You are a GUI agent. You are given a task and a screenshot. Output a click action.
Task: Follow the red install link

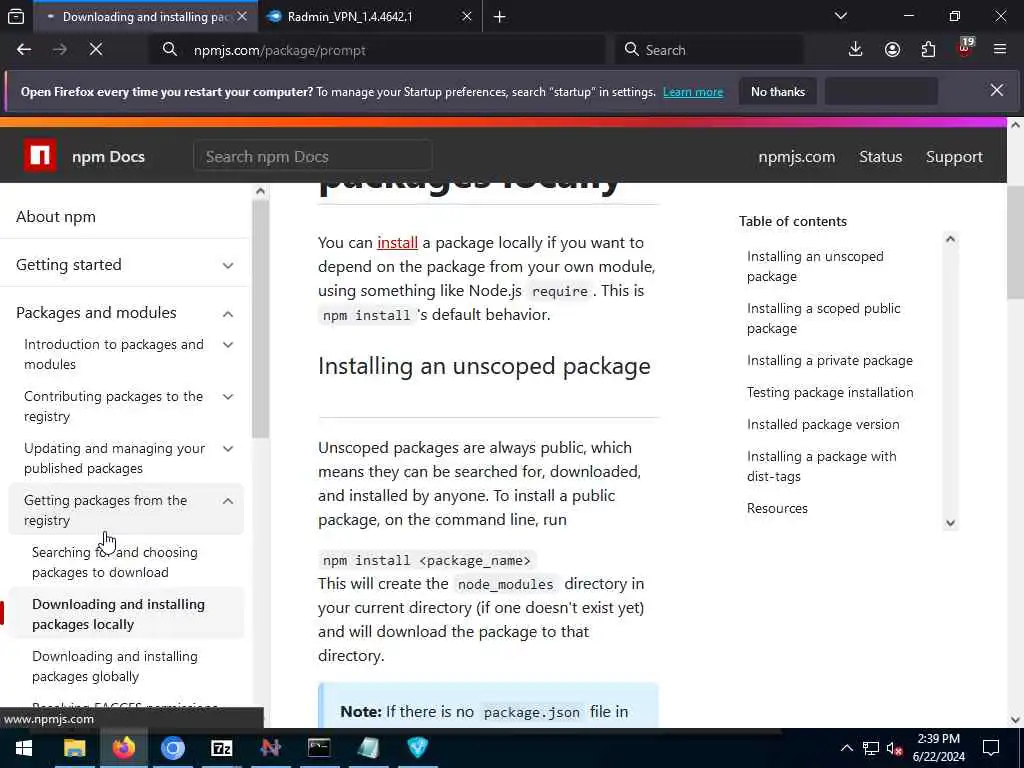397,242
